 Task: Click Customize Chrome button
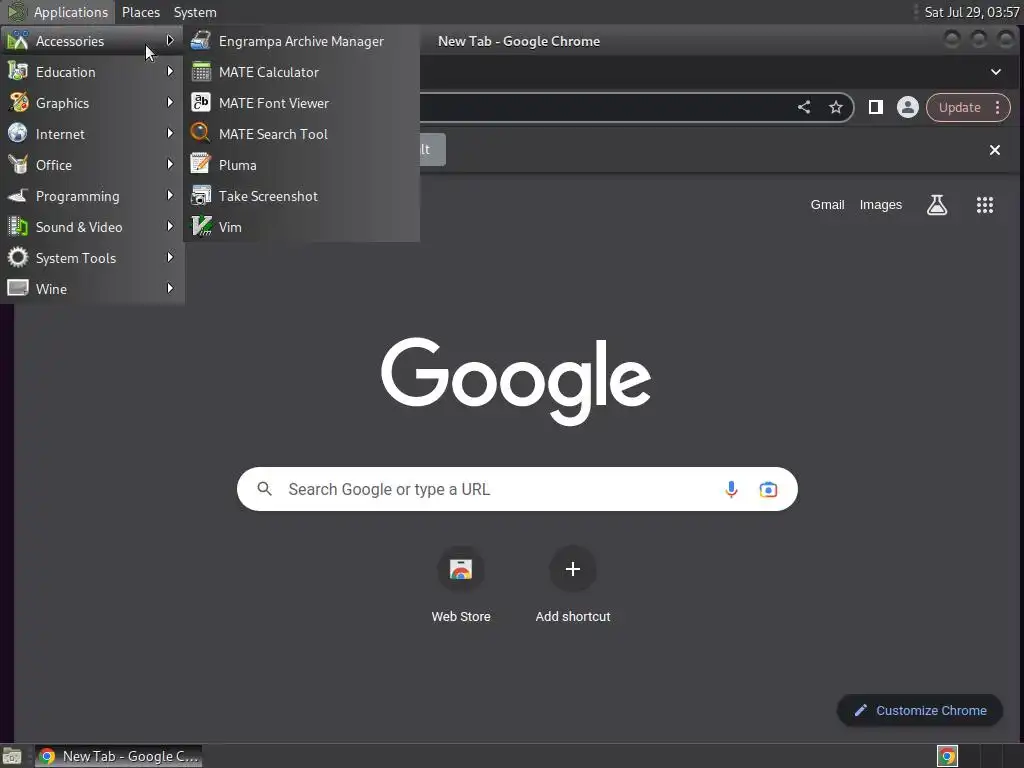920,710
